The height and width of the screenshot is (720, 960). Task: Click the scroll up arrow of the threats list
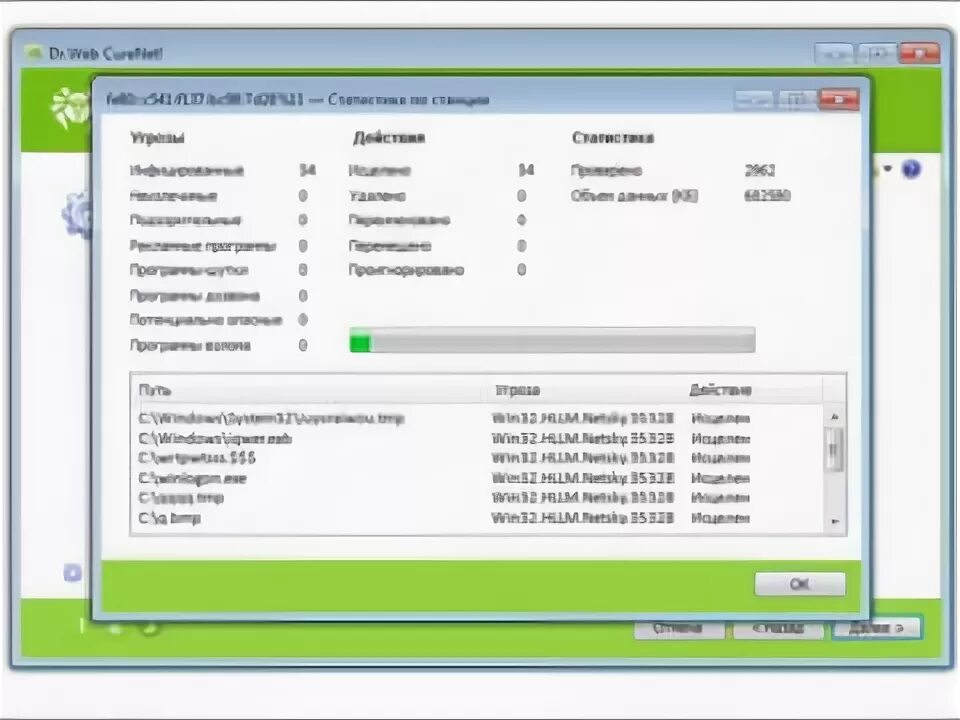click(x=834, y=417)
